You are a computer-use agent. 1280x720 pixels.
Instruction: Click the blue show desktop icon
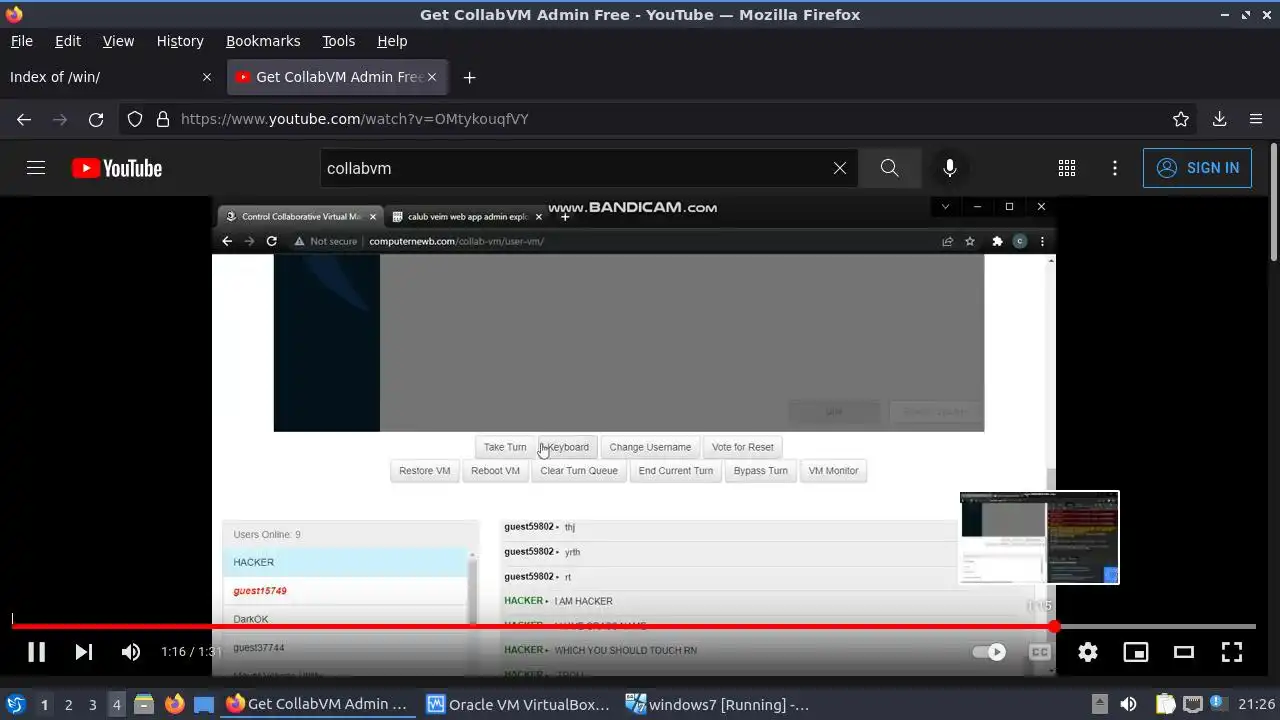(x=204, y=704)
